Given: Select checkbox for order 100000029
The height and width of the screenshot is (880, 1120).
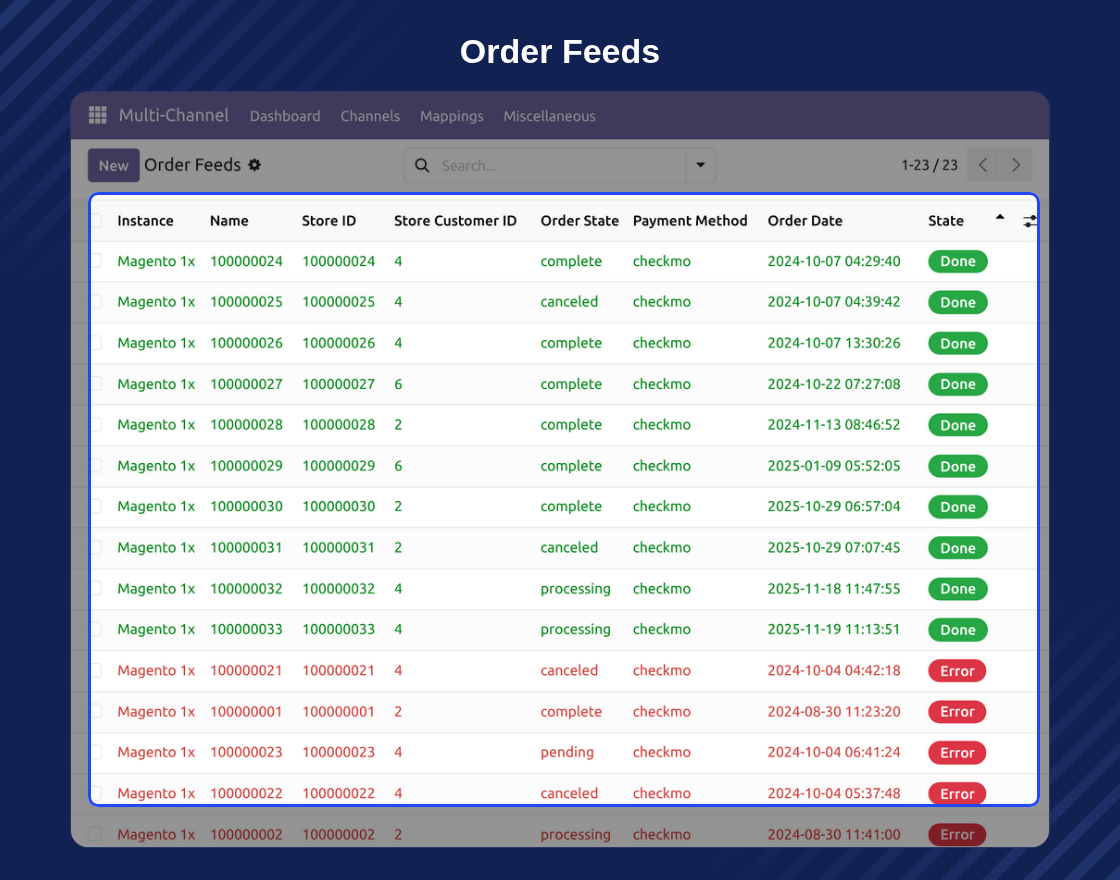Looking at the screenshot, I should tap(96, 466).
